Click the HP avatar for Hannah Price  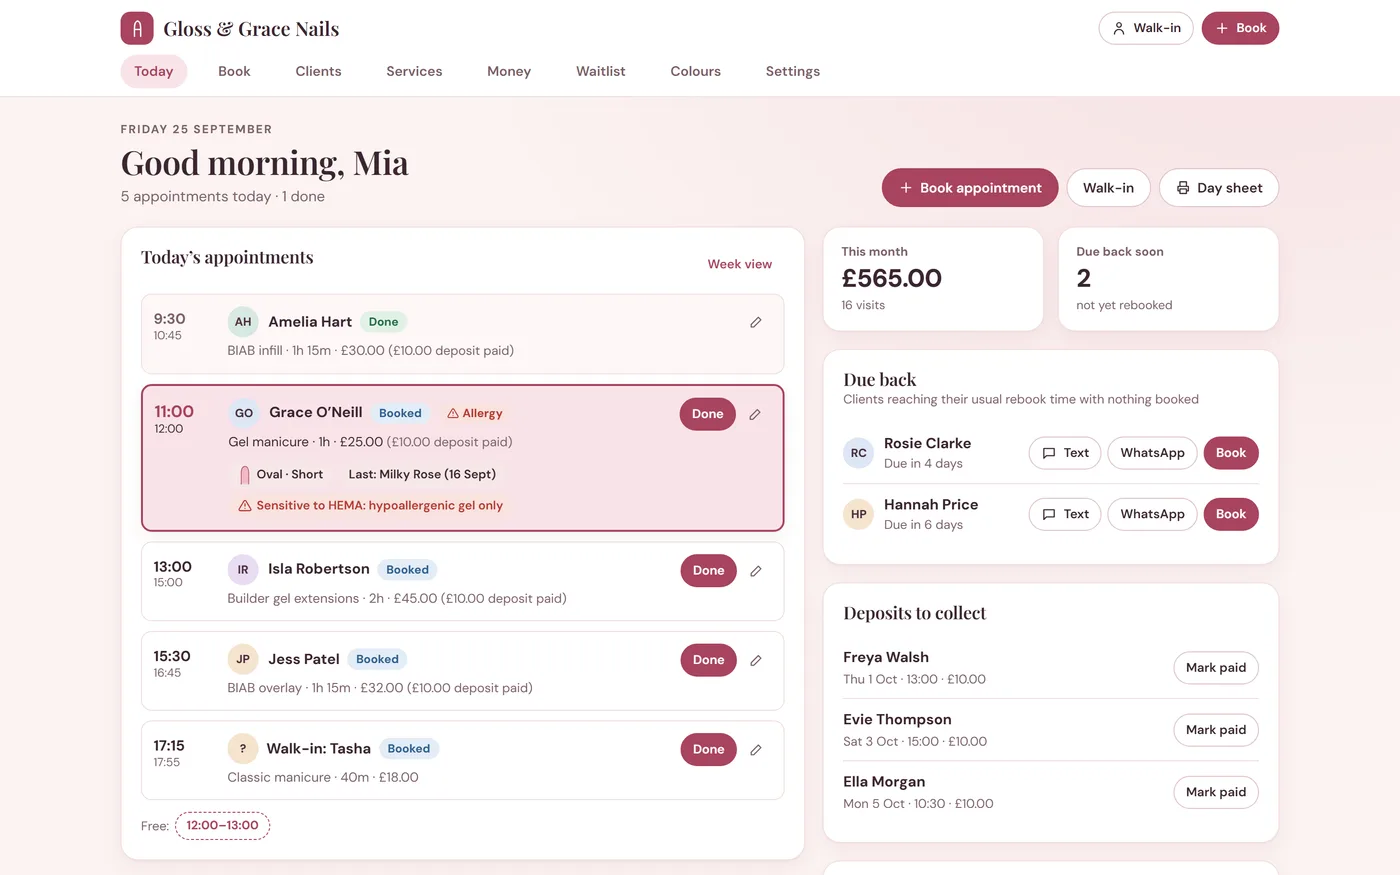point(859,514)
